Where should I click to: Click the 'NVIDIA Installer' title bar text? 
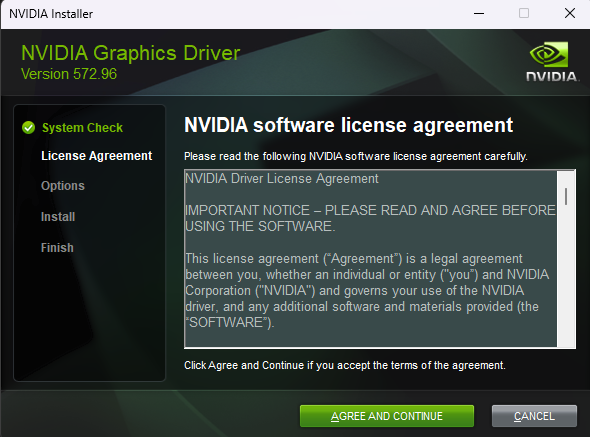pyautogui.click(x=51, y=14)
